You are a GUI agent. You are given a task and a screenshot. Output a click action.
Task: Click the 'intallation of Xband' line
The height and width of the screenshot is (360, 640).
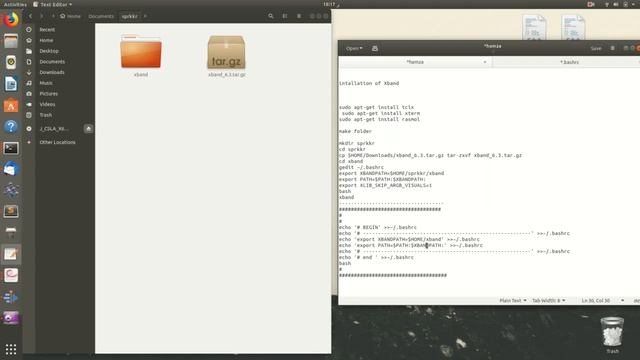pos(369,83)
